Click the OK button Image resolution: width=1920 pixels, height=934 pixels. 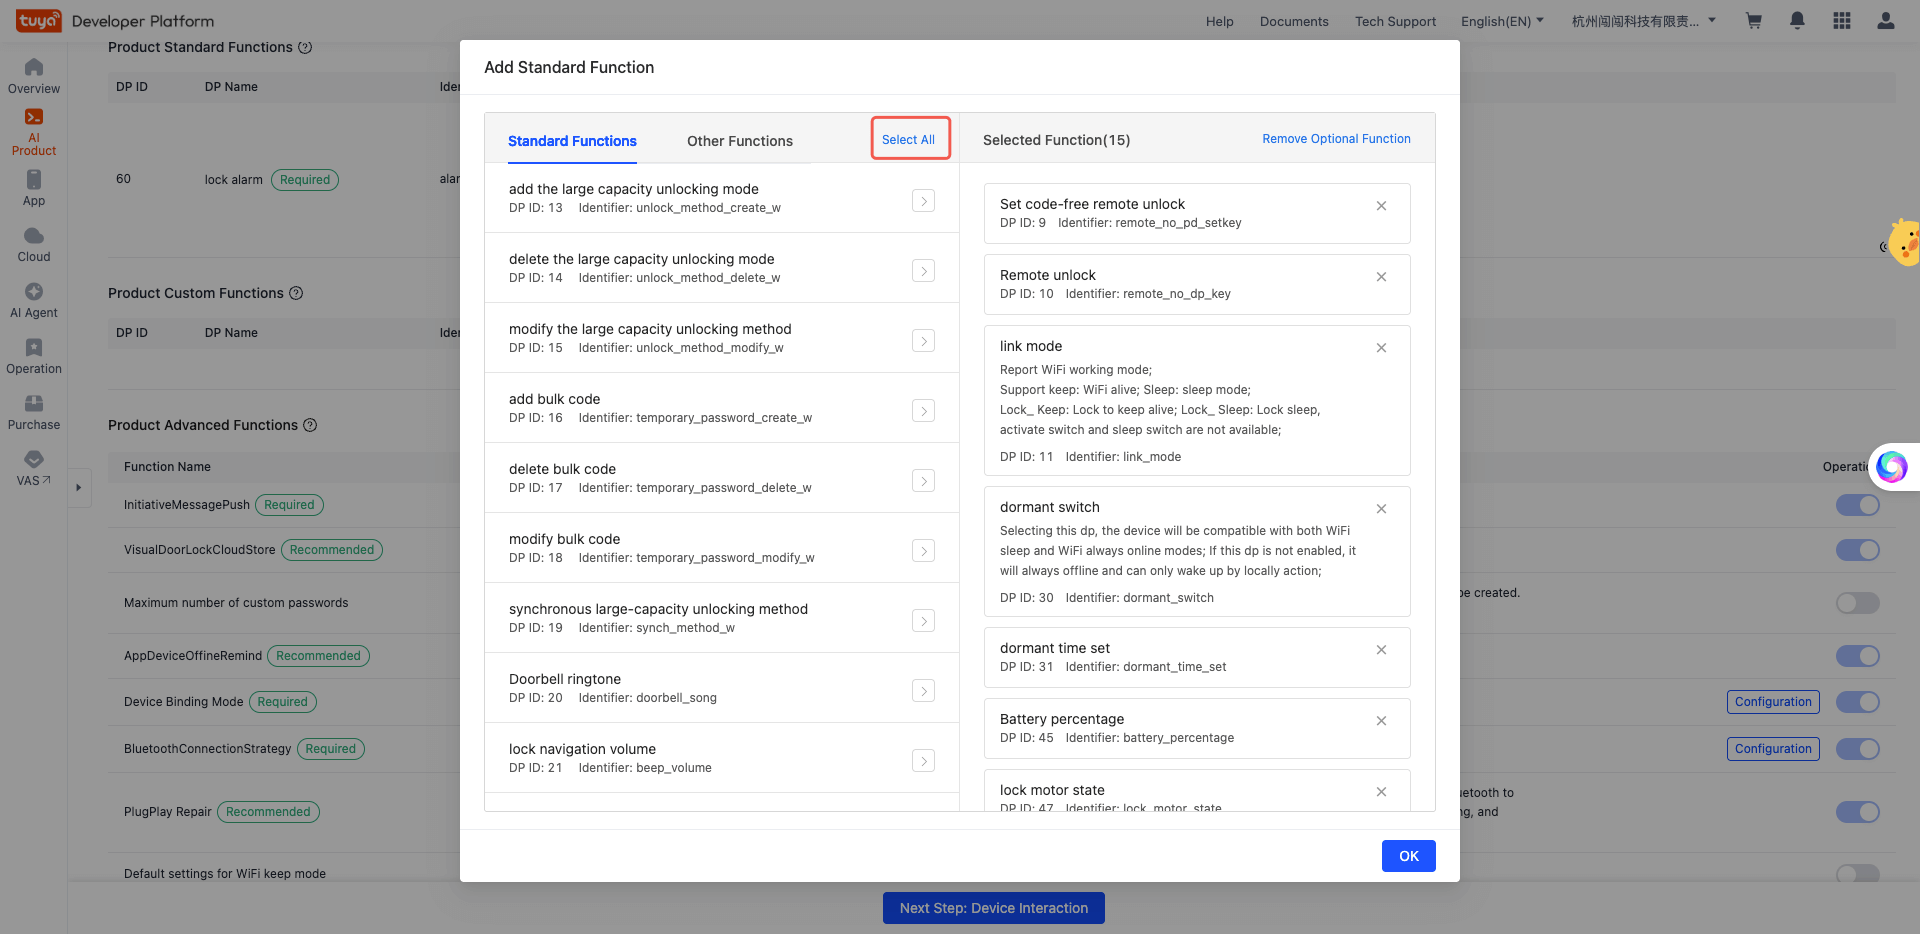click(1408, 856)
